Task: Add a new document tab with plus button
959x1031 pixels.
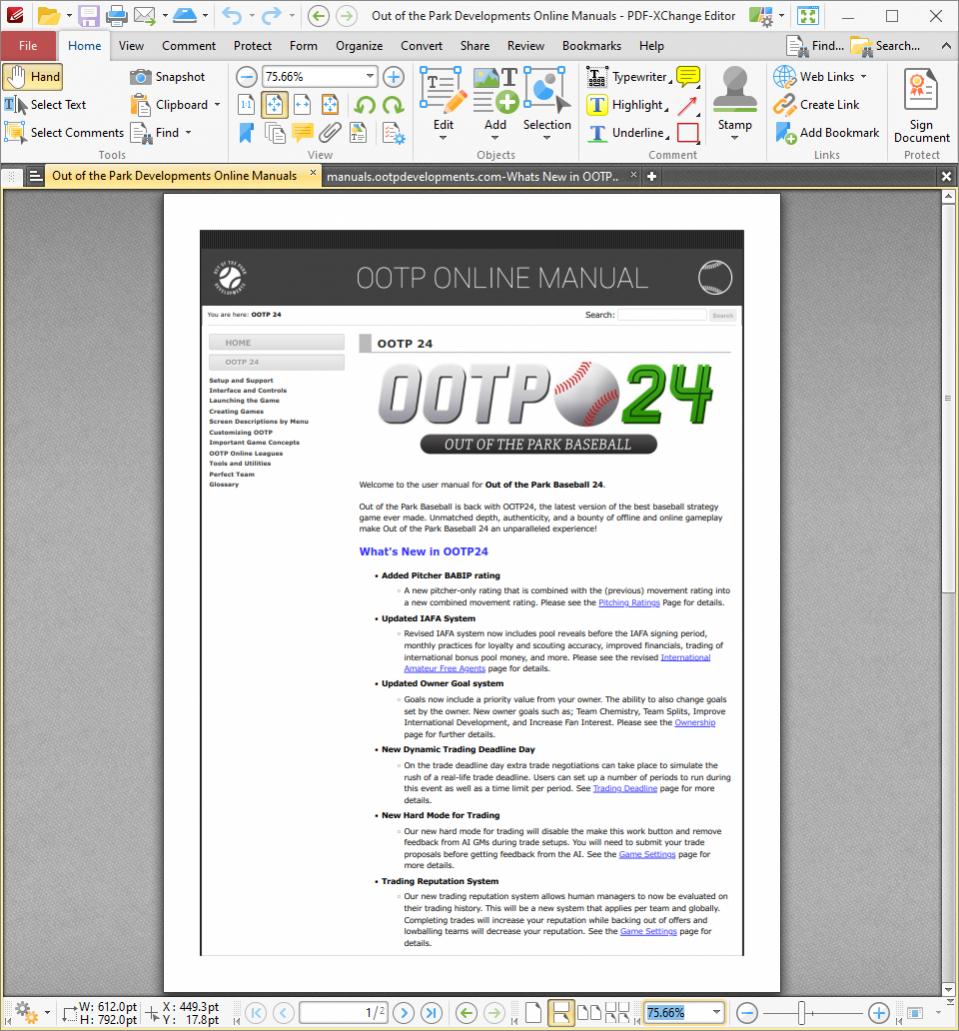Action: click(651, 176)
